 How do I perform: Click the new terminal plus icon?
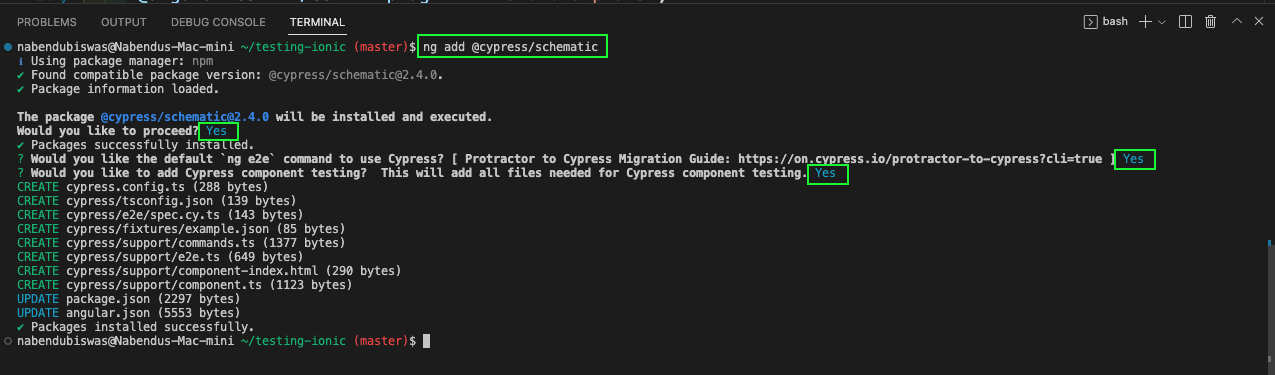point(1146,21)
